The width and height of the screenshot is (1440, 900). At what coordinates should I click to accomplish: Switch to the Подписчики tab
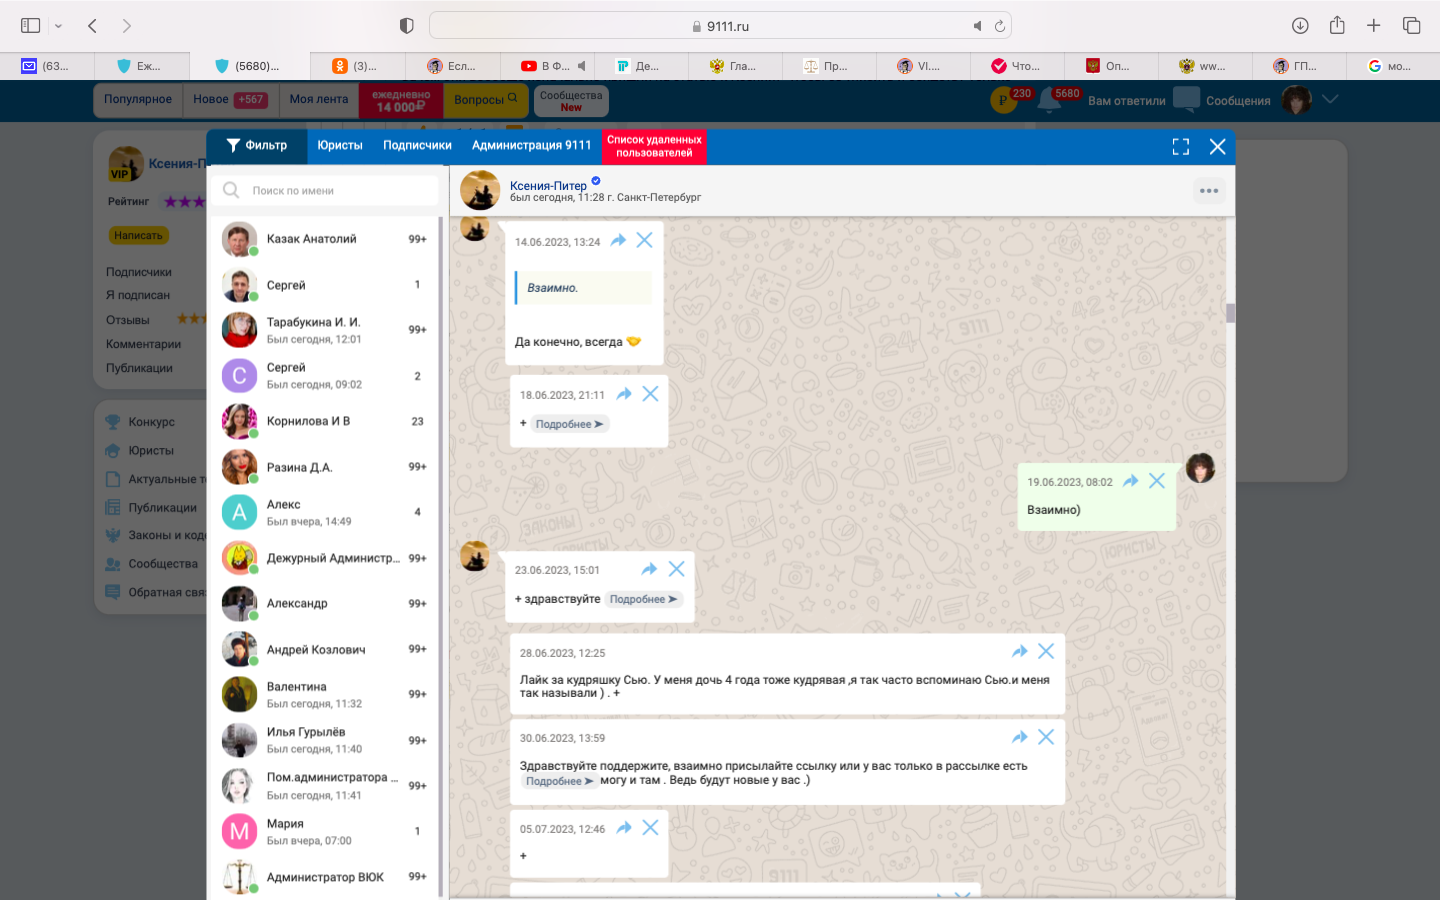pos(417,146)
